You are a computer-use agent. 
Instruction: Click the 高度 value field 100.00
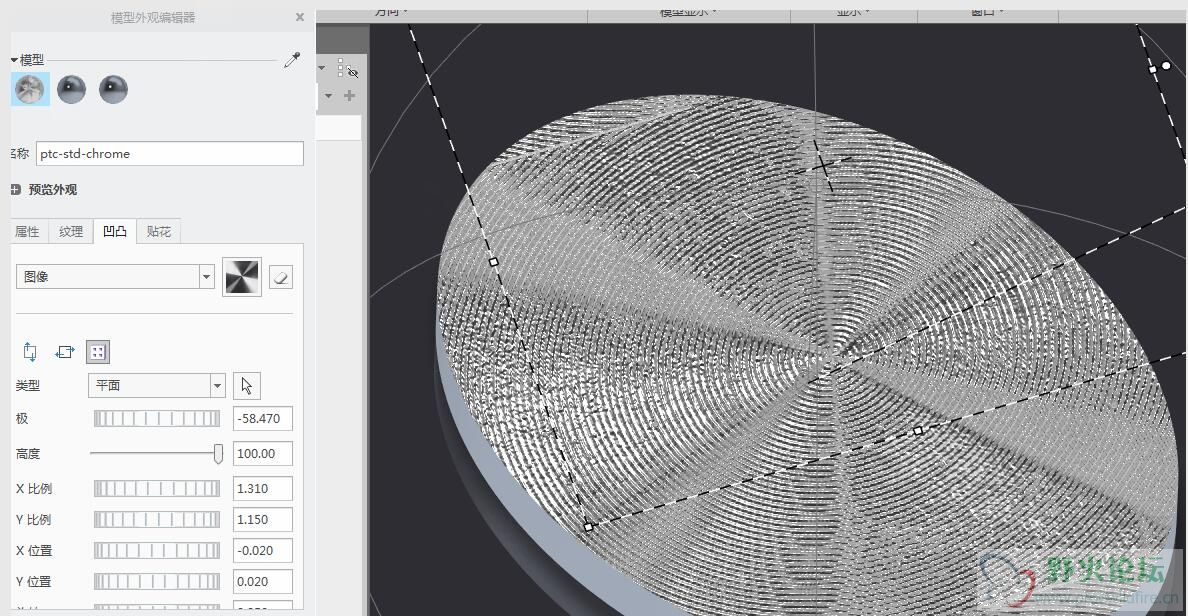coord(262,453)
